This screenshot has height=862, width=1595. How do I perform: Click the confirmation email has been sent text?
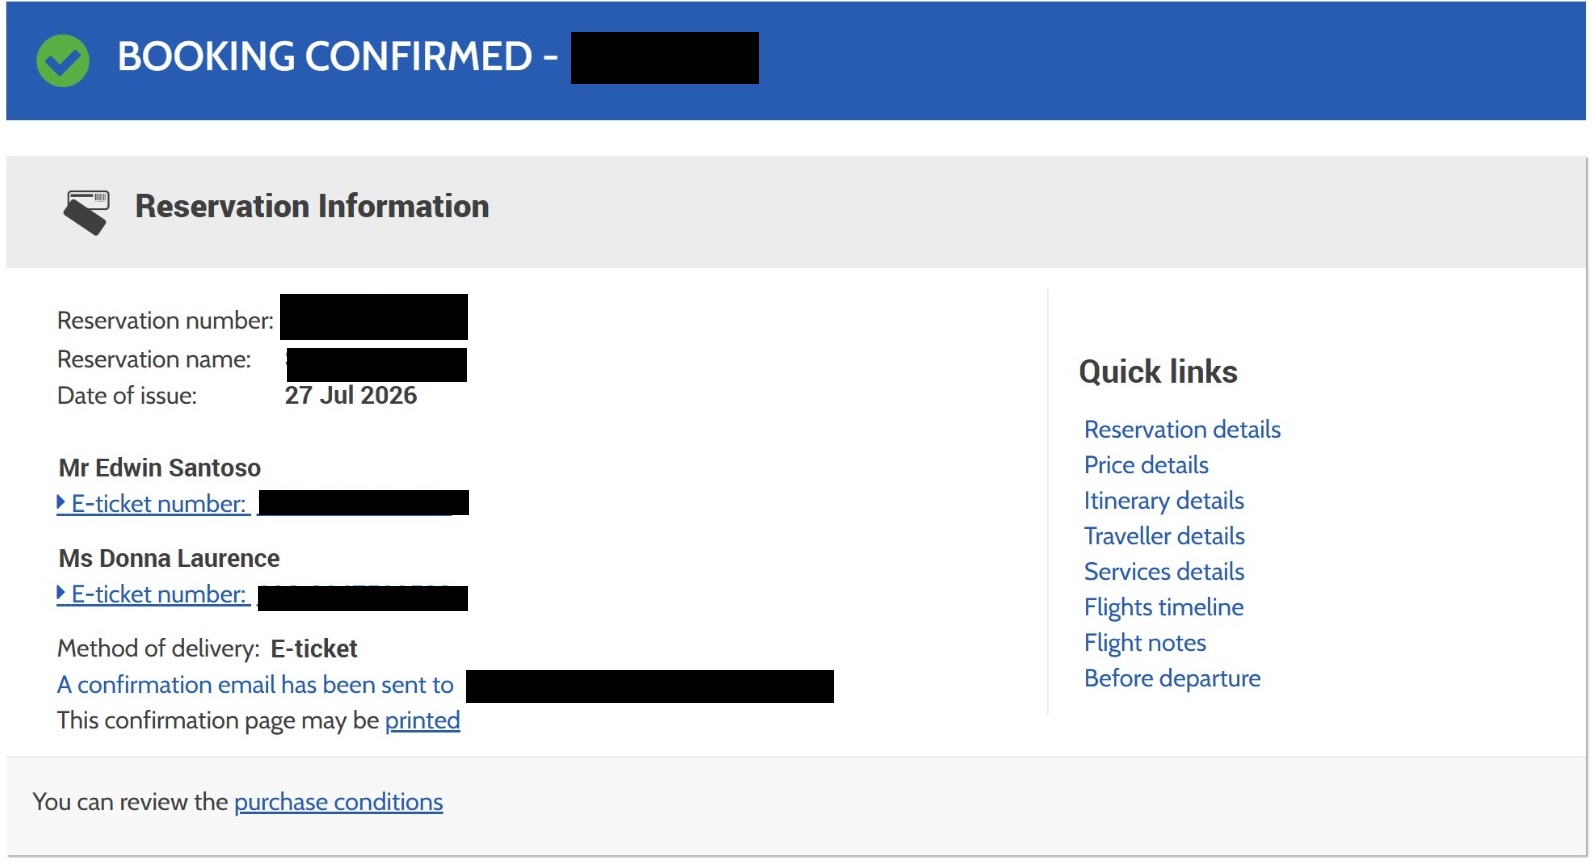point(255,685)
